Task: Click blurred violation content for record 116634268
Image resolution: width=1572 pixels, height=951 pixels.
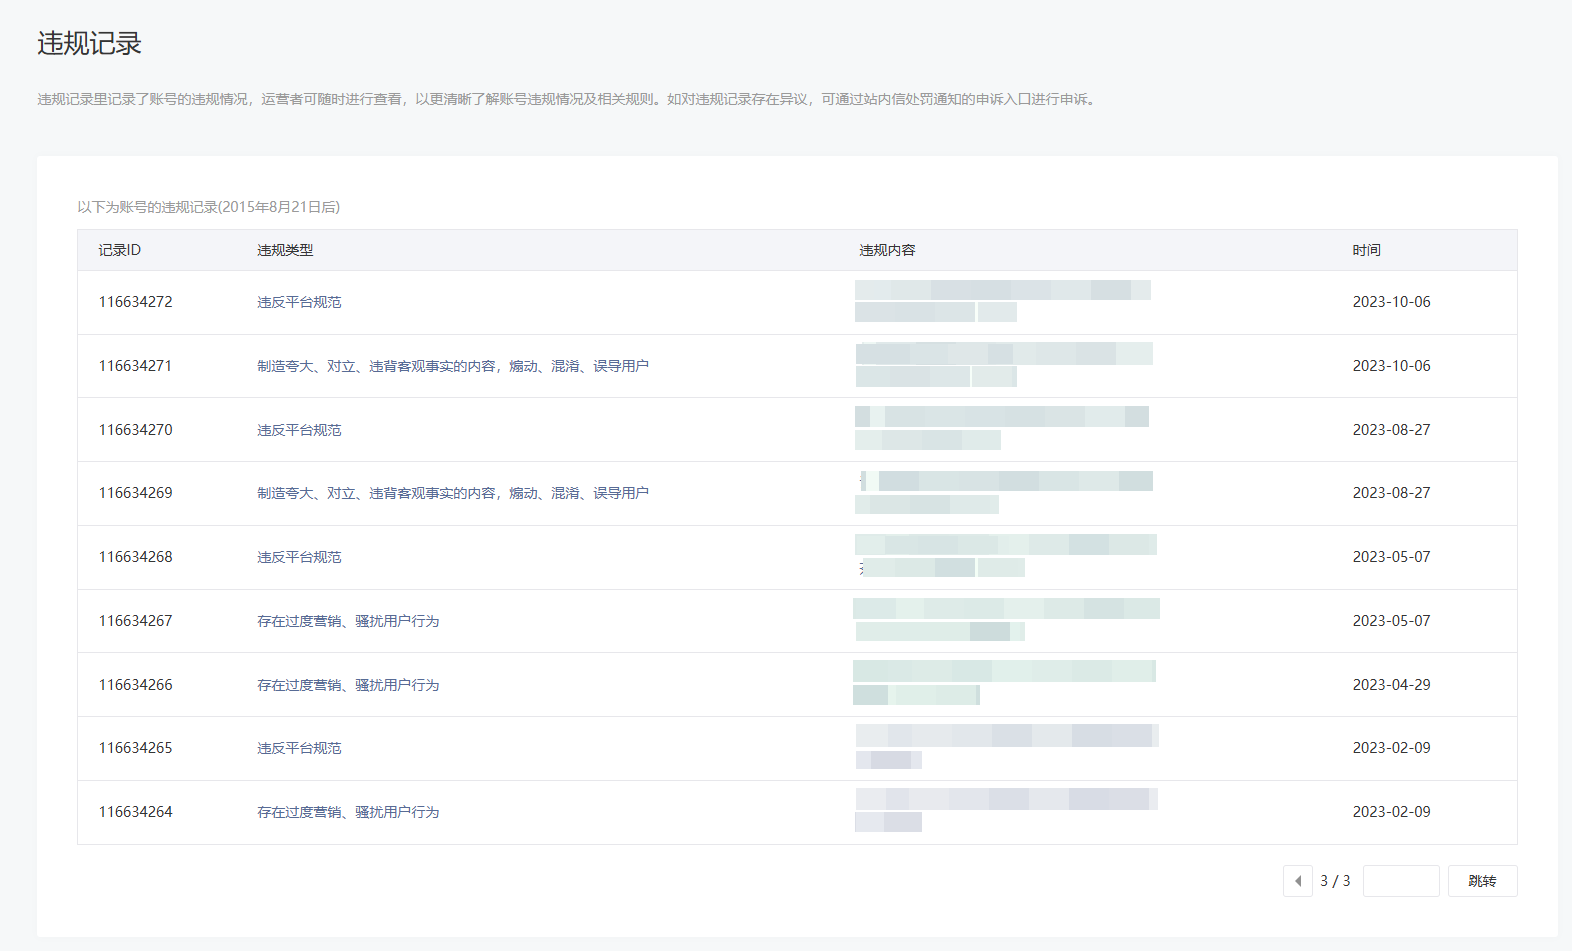Action: 1004,556
